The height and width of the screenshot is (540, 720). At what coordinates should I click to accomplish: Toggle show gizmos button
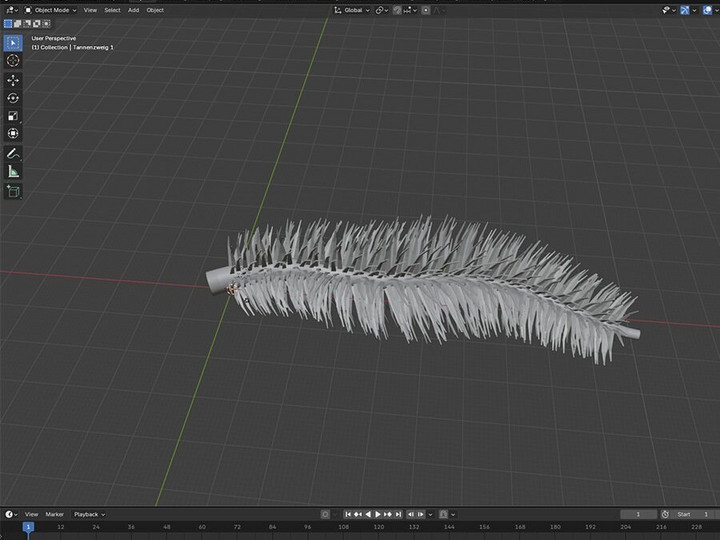coord(685,10)
